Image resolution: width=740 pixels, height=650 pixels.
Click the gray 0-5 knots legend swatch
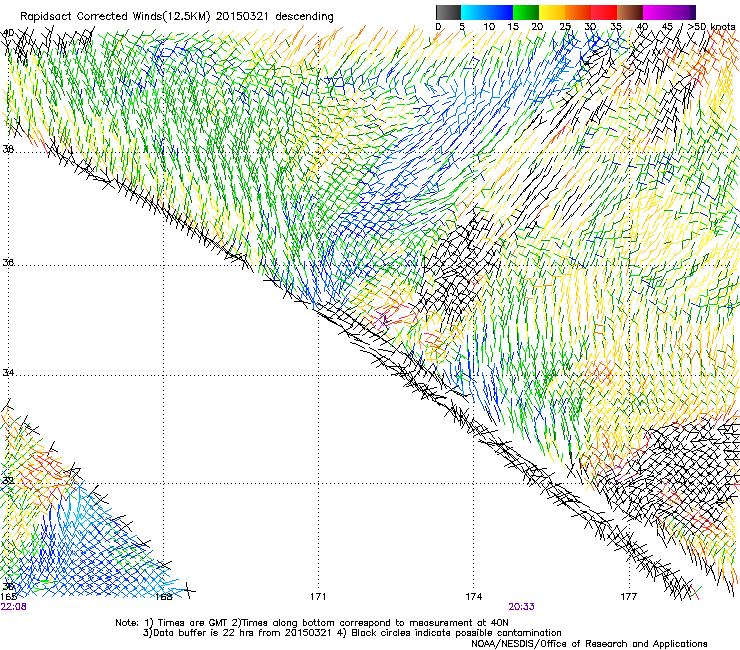coord(448,12)
